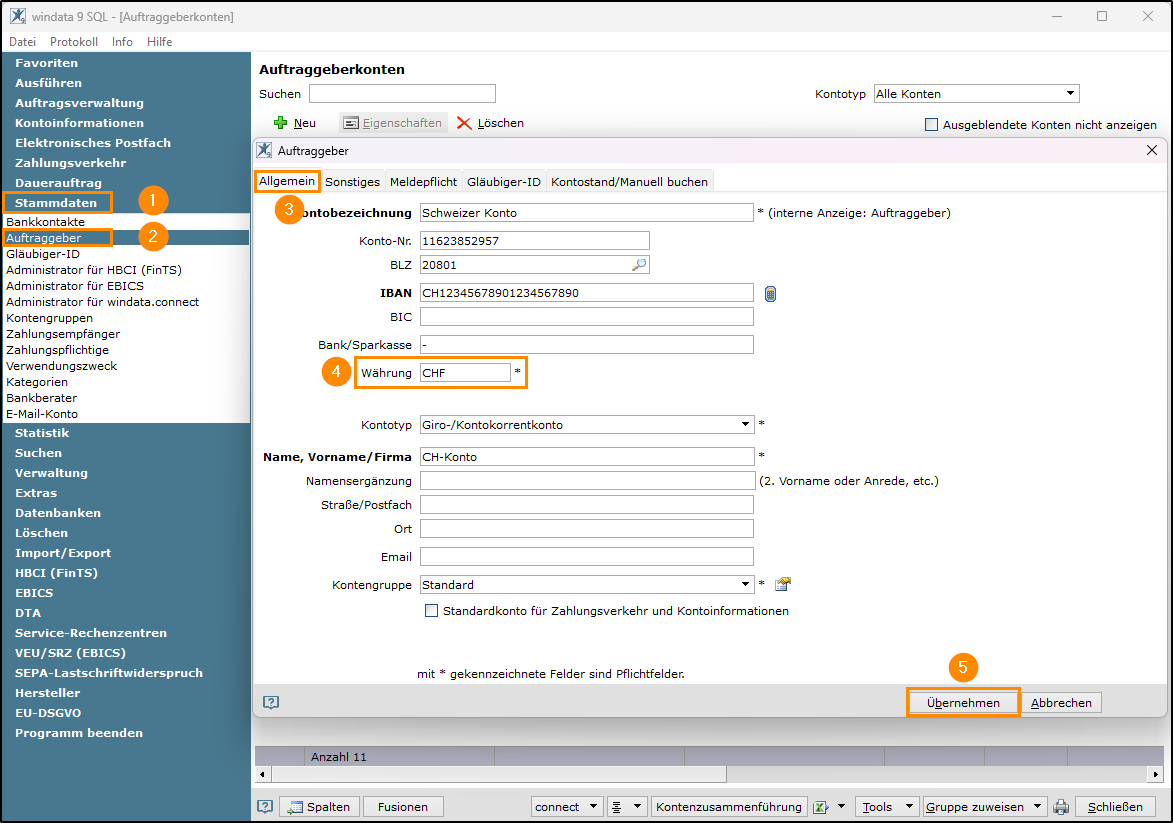Open help icon in Auftraggeber dialog
Viewport: 1173px width, 823px height.
[x=271, y=702]
